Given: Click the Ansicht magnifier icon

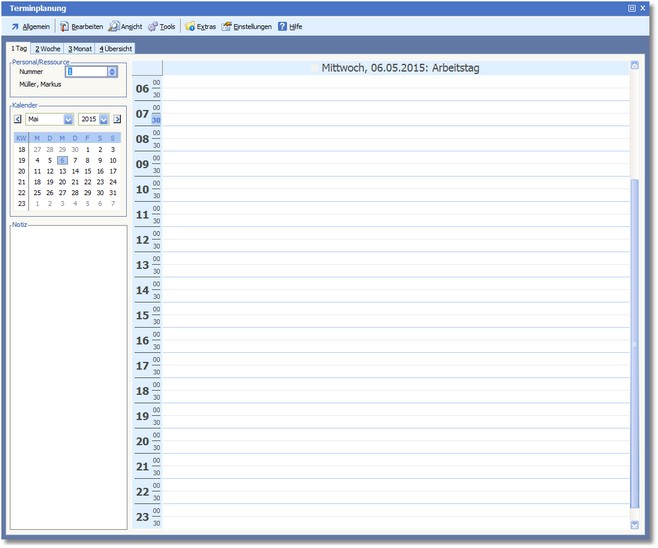Looking at the screenshot, I should (x=114, y=27).
